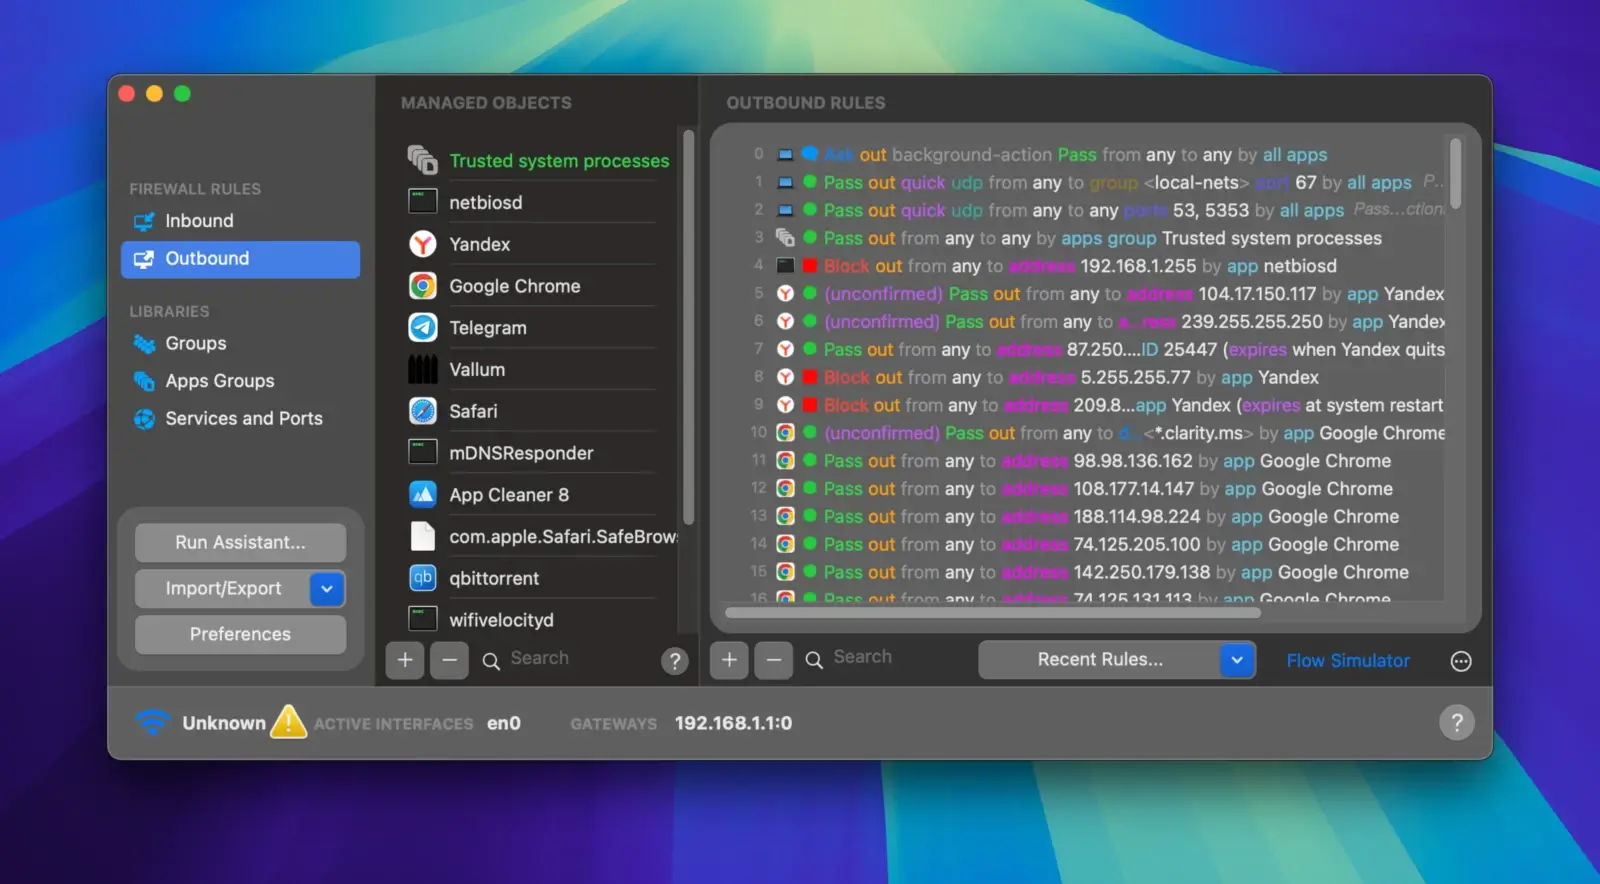The width and height of the screenshot is (1600, 884).
Task: Click the Telegram app icon in Managed Objects
Action: click(423, 328)
